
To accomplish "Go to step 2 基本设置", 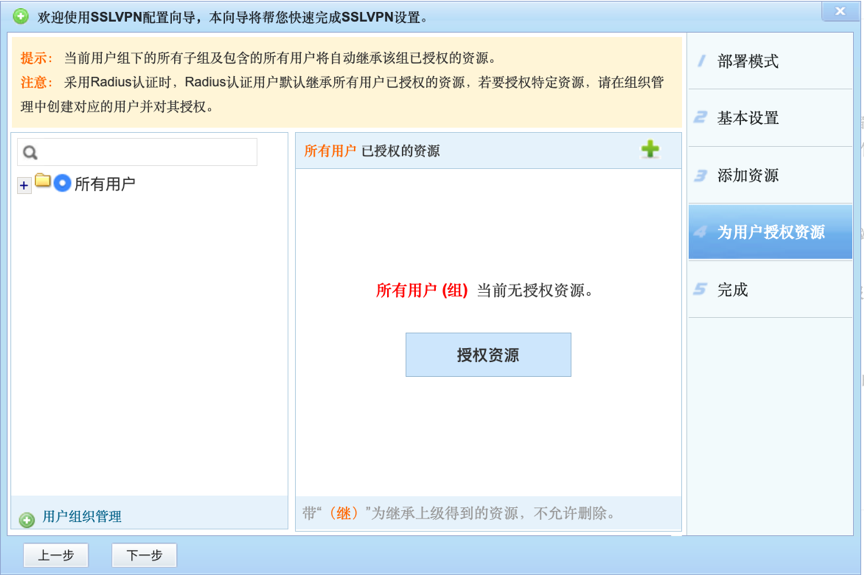I will click(x=770, y=118).
